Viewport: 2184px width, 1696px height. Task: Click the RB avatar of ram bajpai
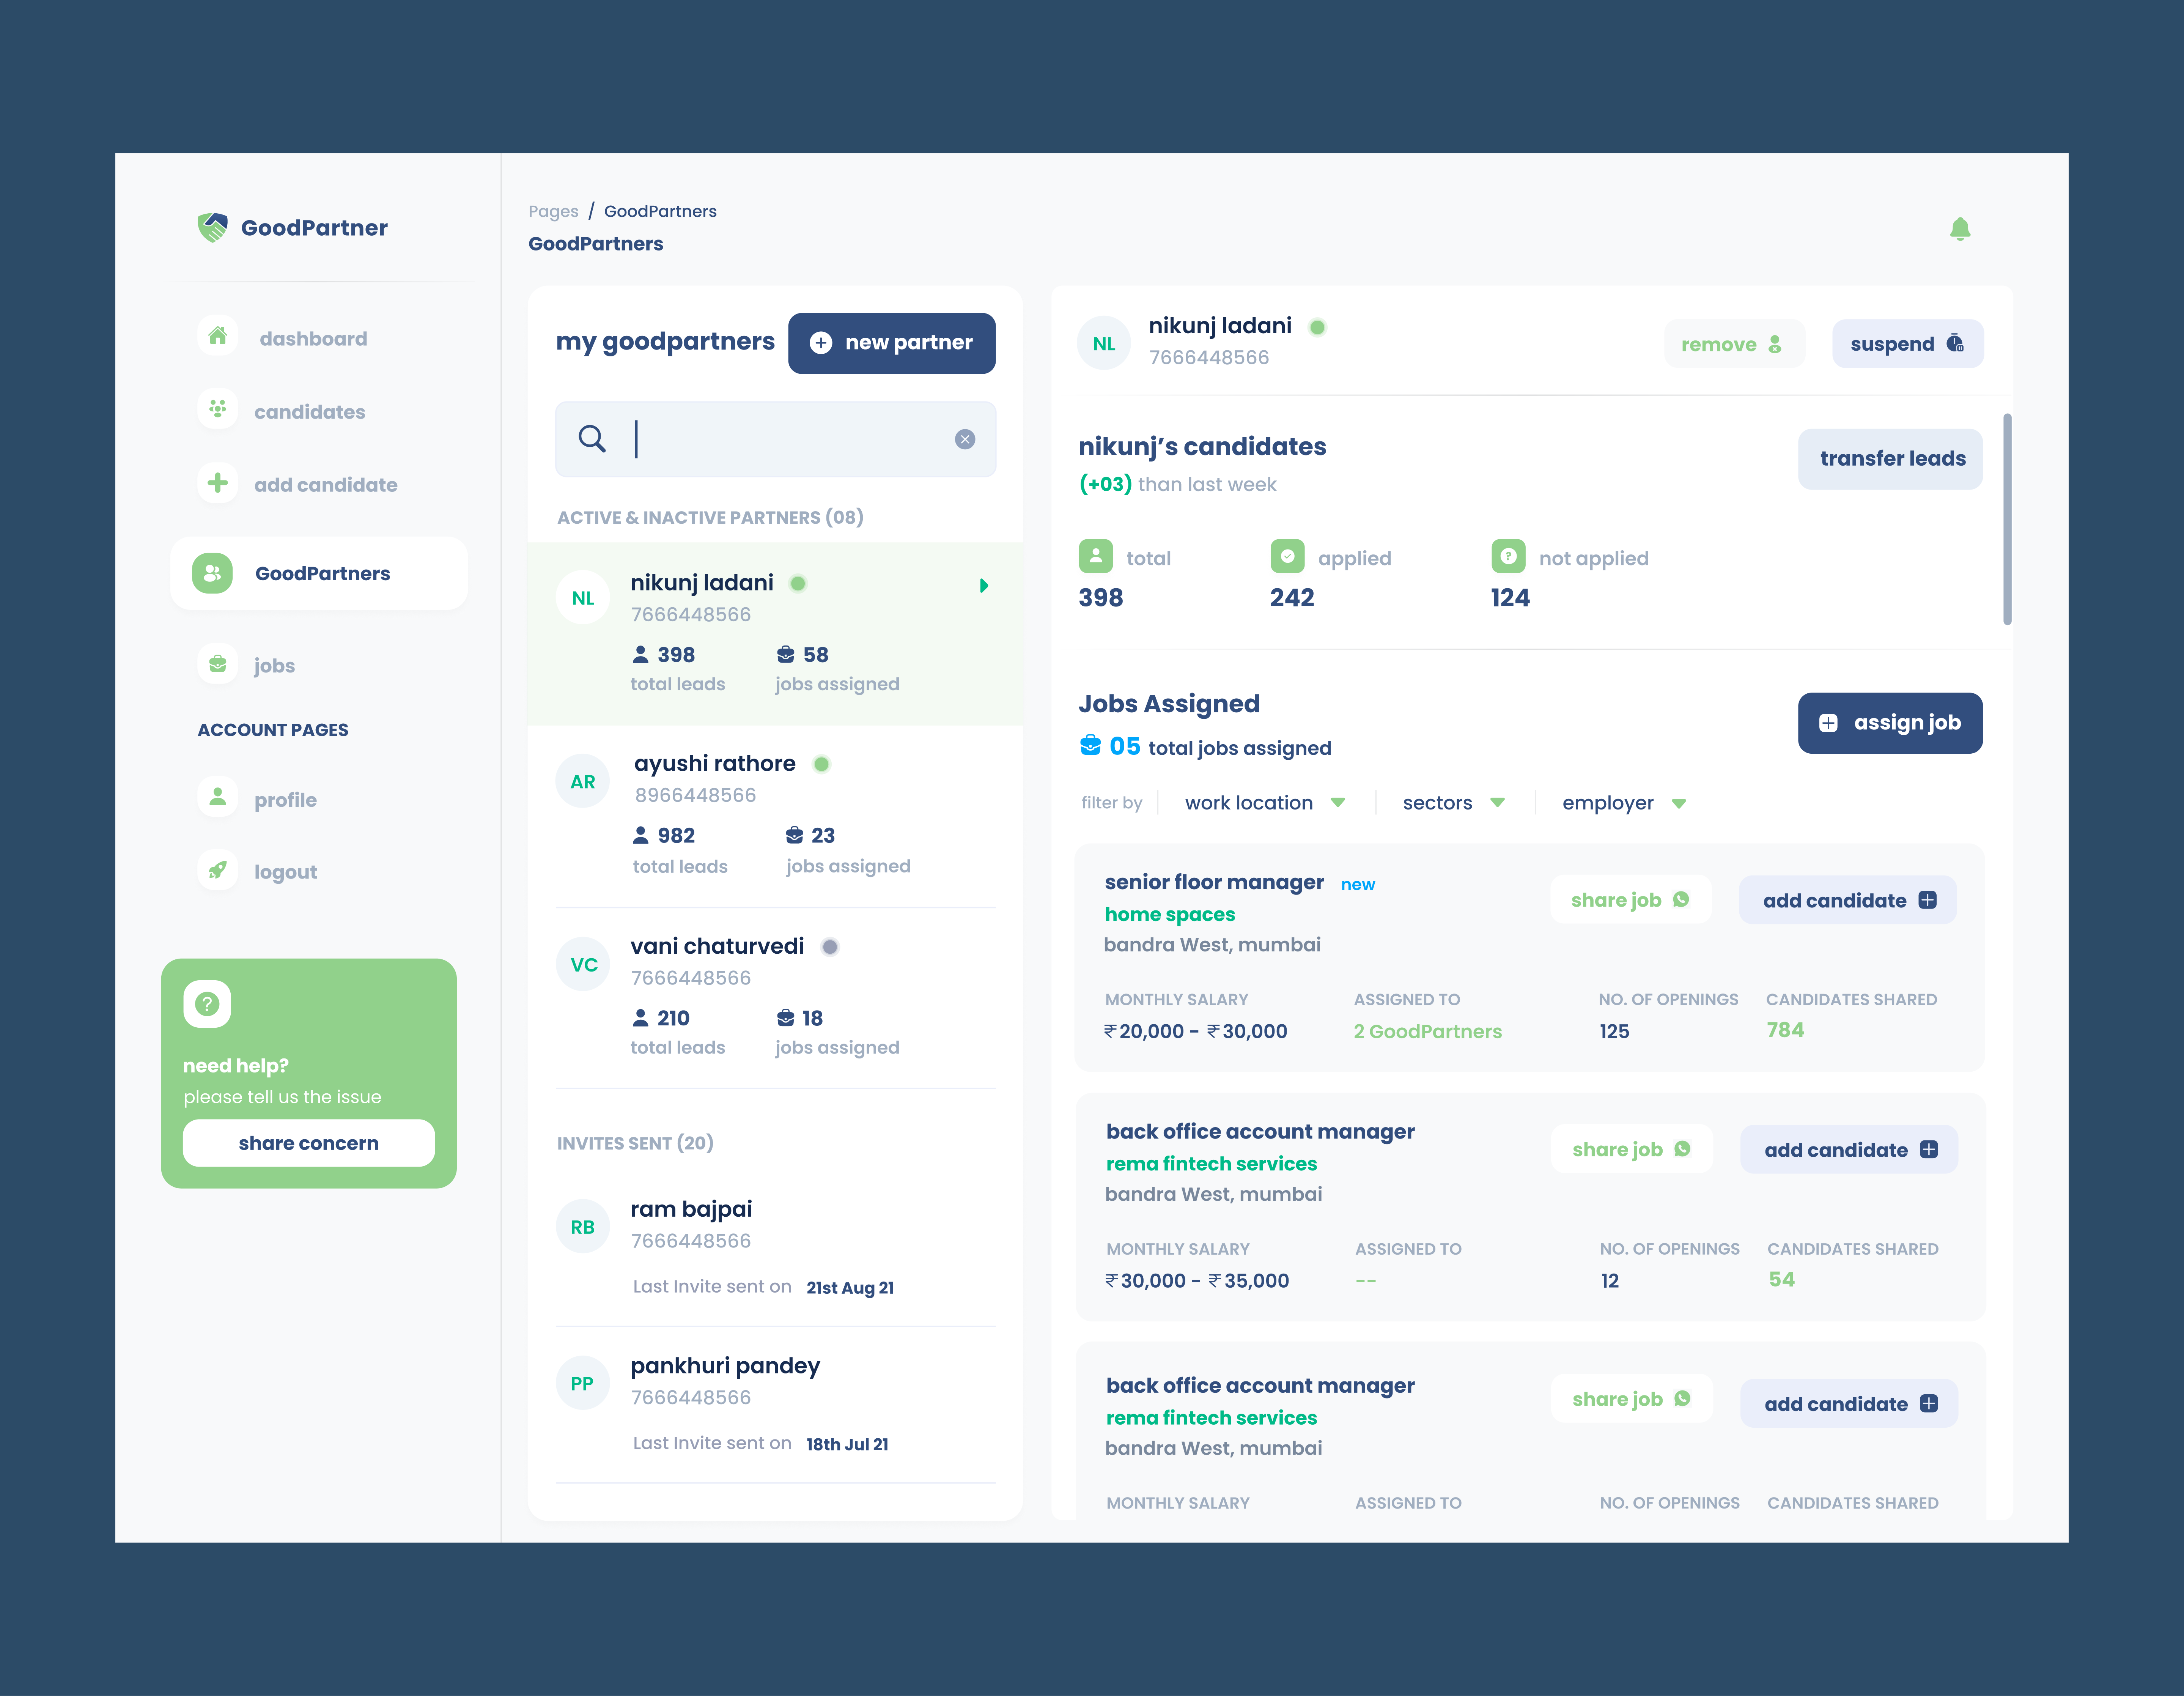coord(583,1227)
